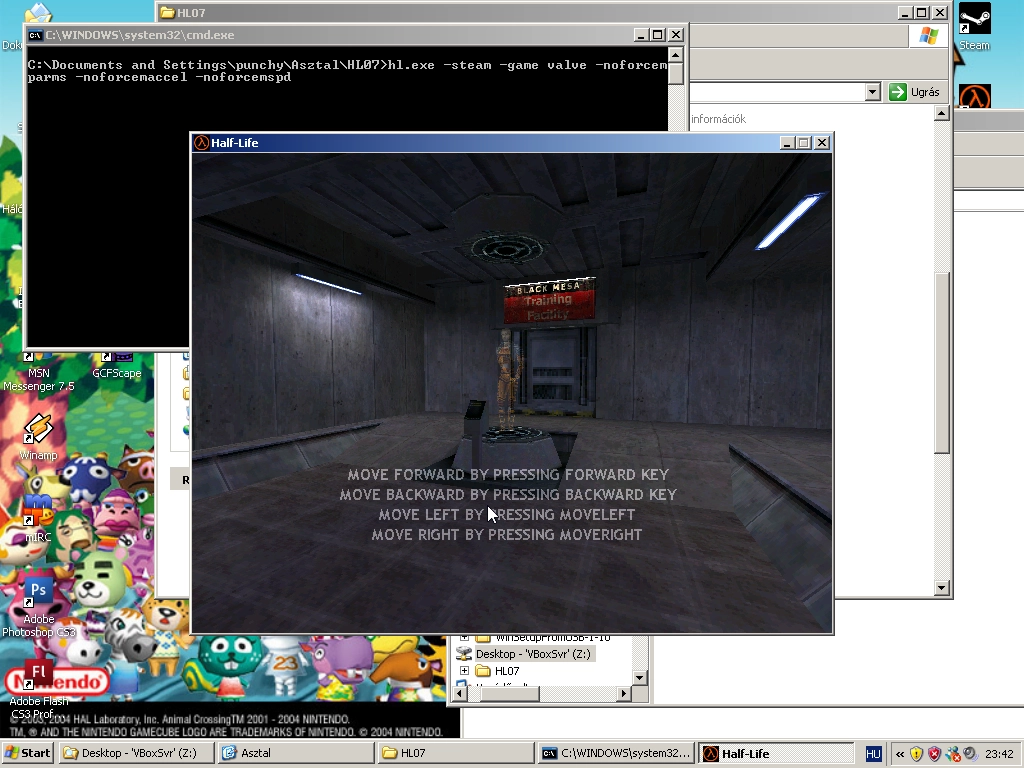The width and height of the screenshot is (1024, 768).
Task: Select the GCFScape desktop shortcut label
Action: 117,373
